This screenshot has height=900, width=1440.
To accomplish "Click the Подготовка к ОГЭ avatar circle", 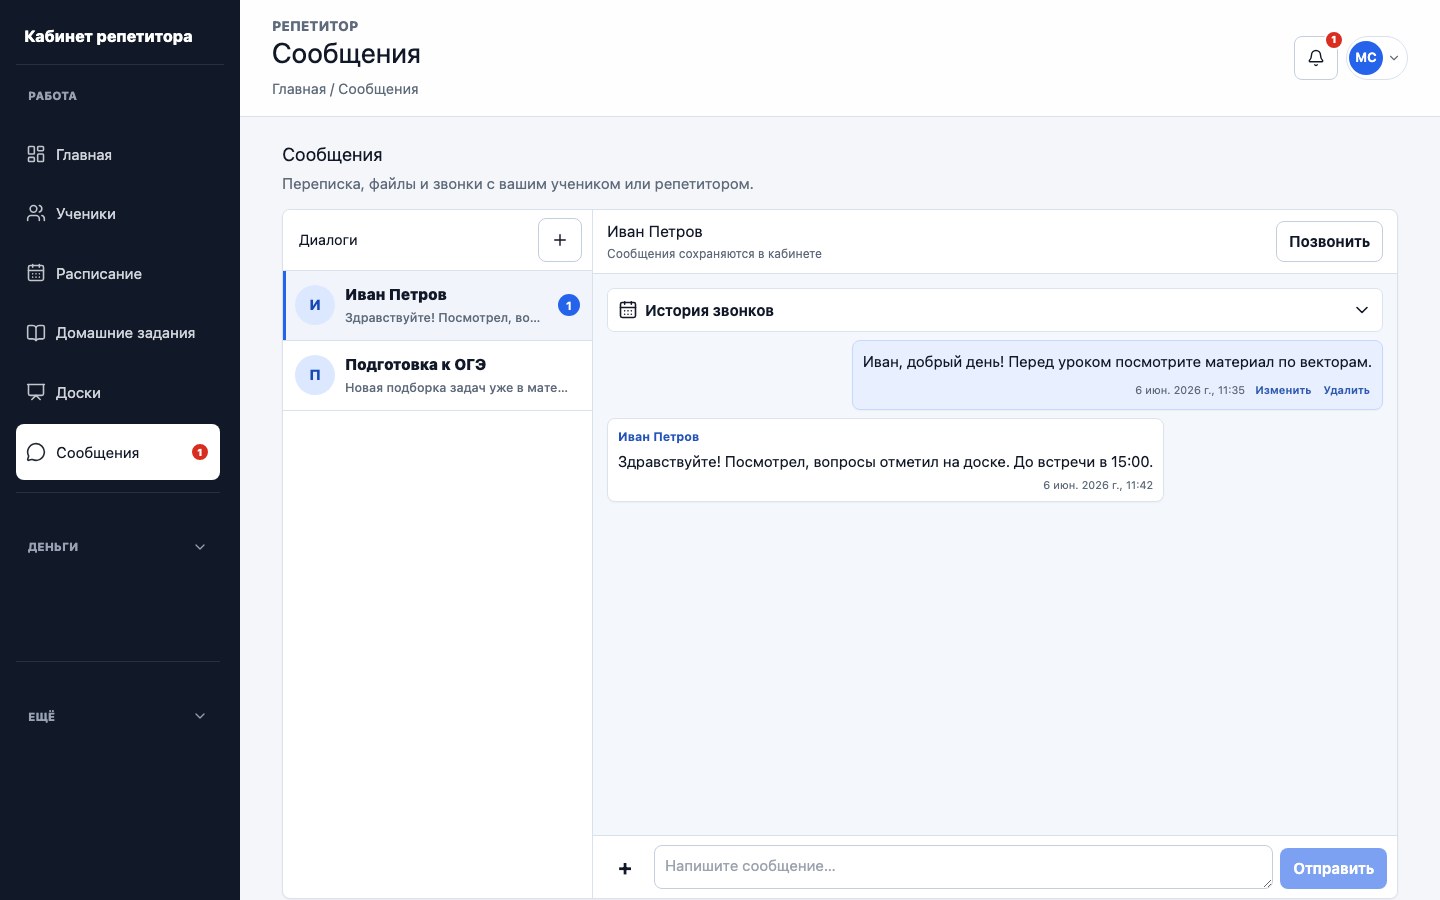I will click(x=315, y=375).
